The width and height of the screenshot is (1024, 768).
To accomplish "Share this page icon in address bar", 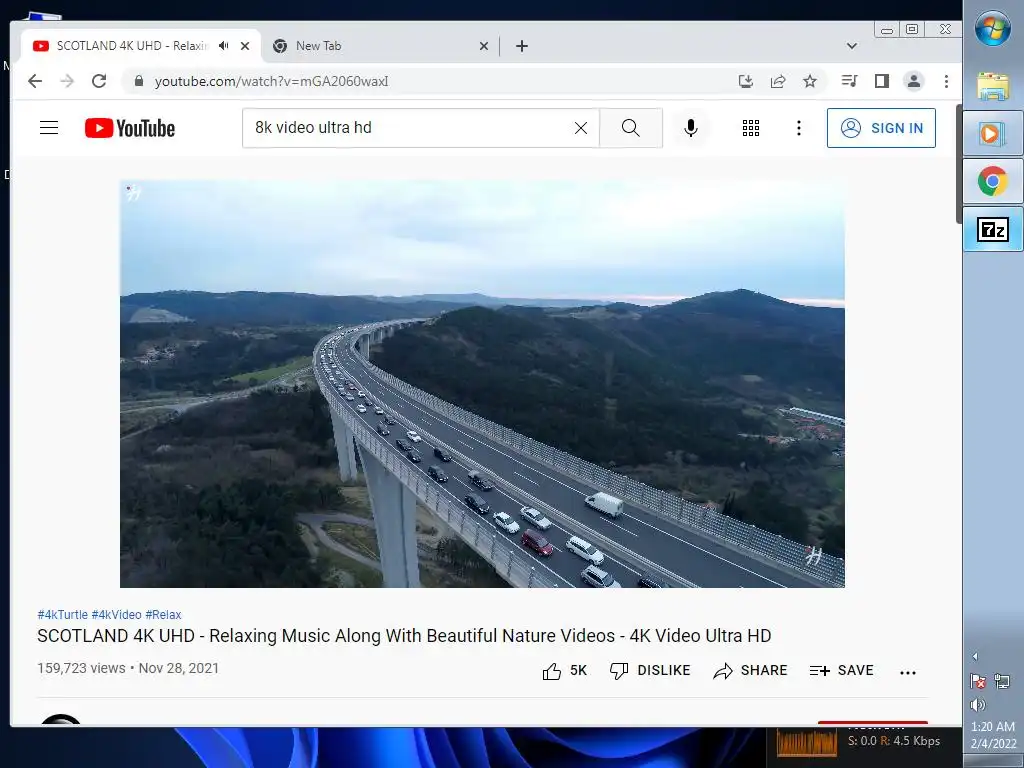I will click(778, 81).
